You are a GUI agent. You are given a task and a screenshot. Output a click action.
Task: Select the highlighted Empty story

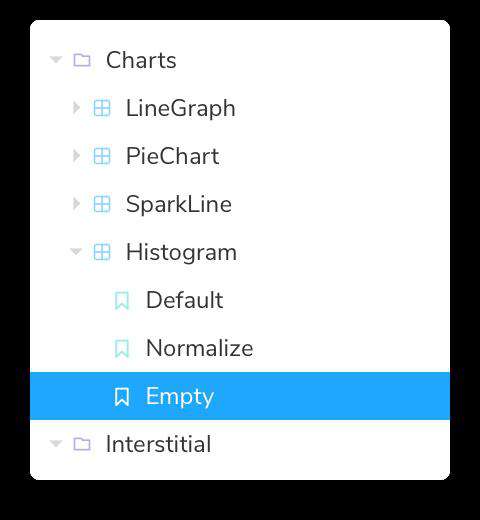(x=240, y=396)
